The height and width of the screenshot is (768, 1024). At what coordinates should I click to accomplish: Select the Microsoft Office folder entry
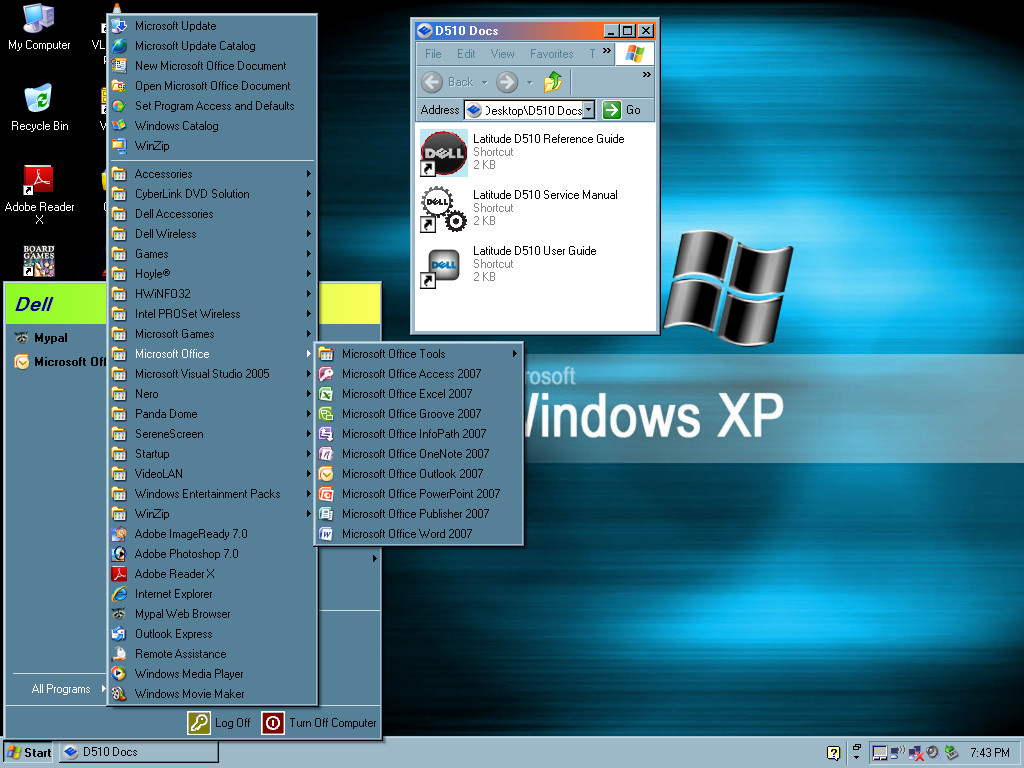coord(212,354)
